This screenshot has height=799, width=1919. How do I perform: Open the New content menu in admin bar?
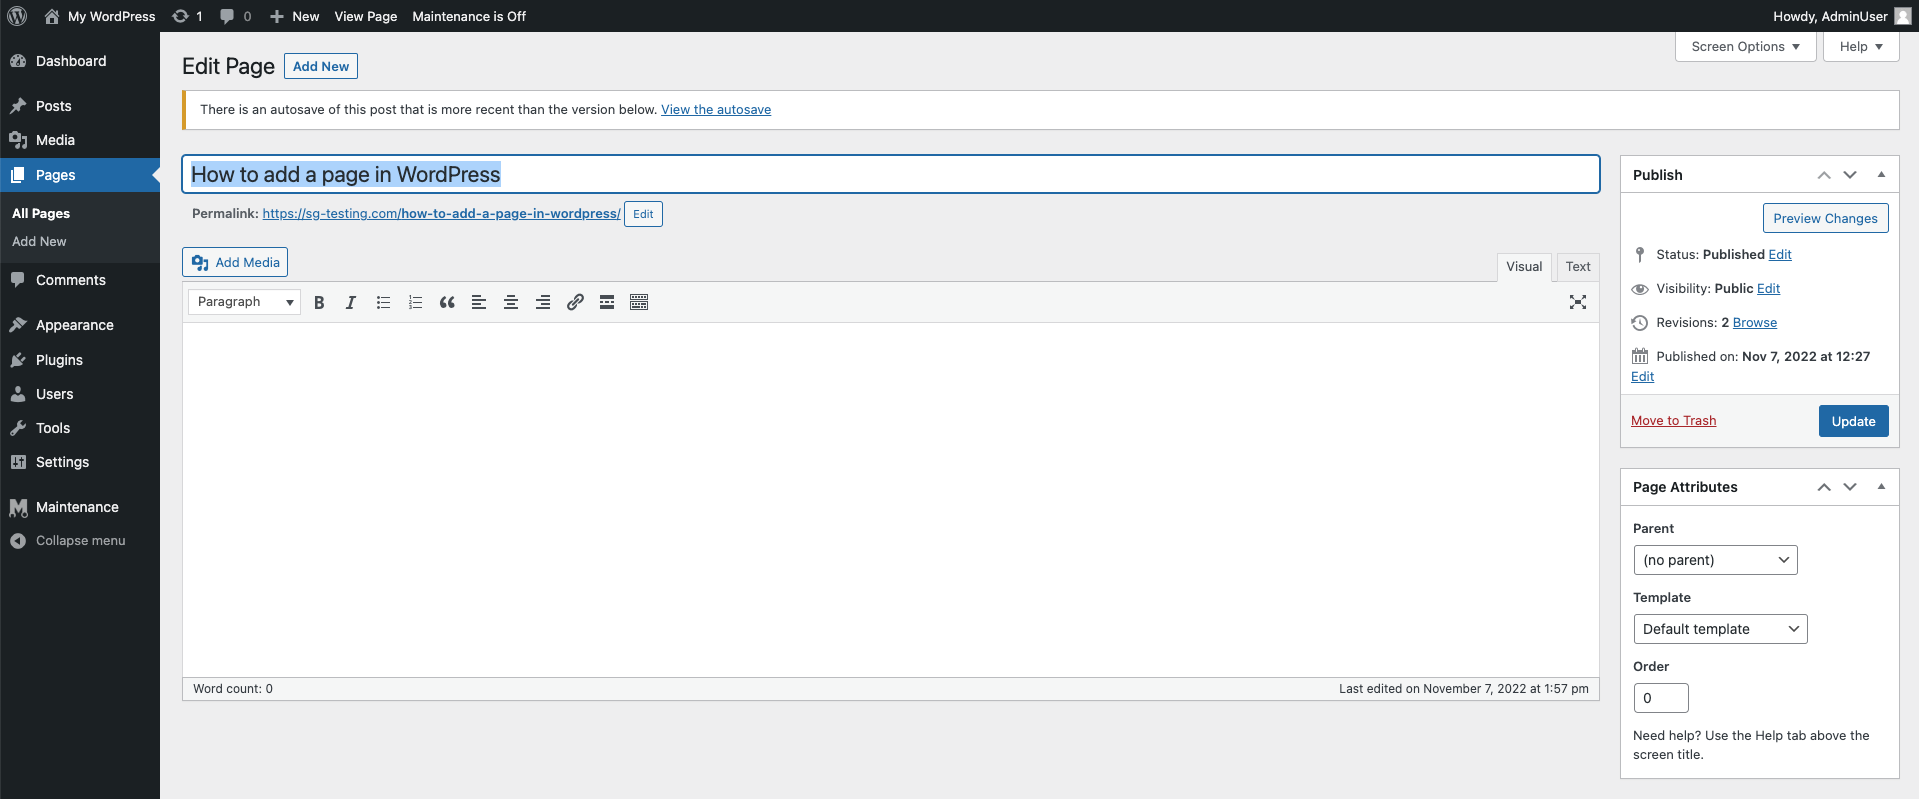pos(295,16)
